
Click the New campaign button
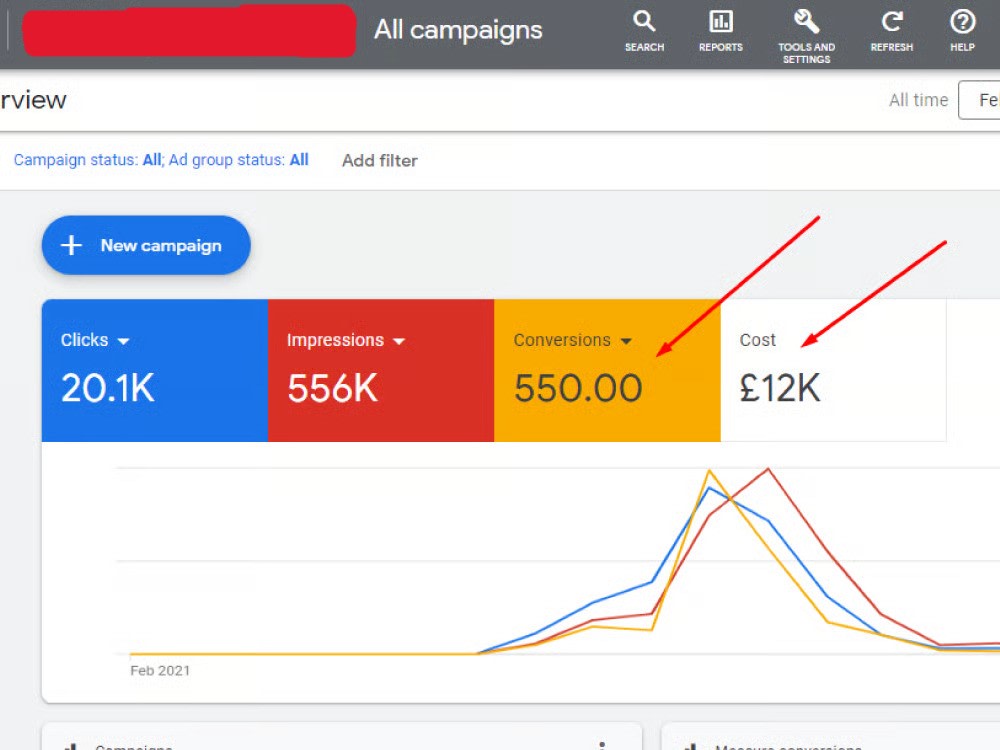coord(145,245)
